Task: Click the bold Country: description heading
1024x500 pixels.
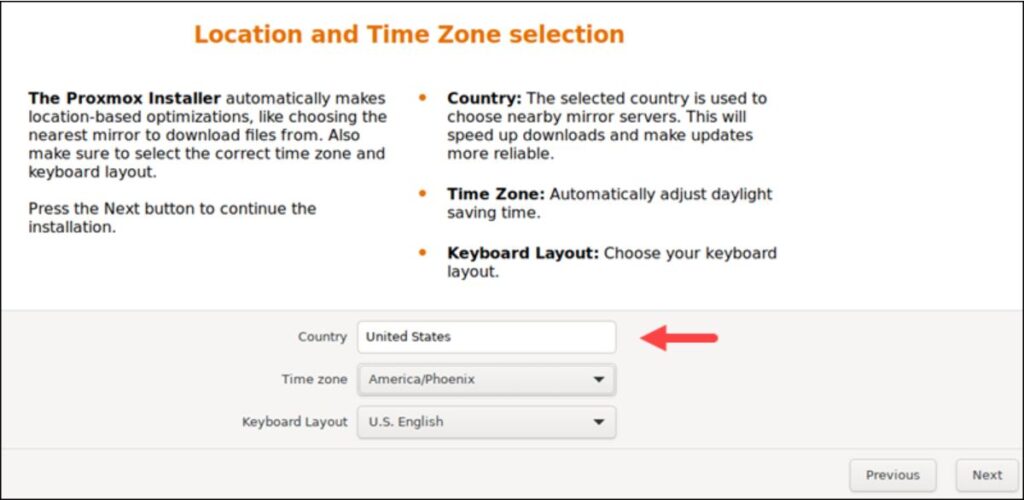Action: 484,98
